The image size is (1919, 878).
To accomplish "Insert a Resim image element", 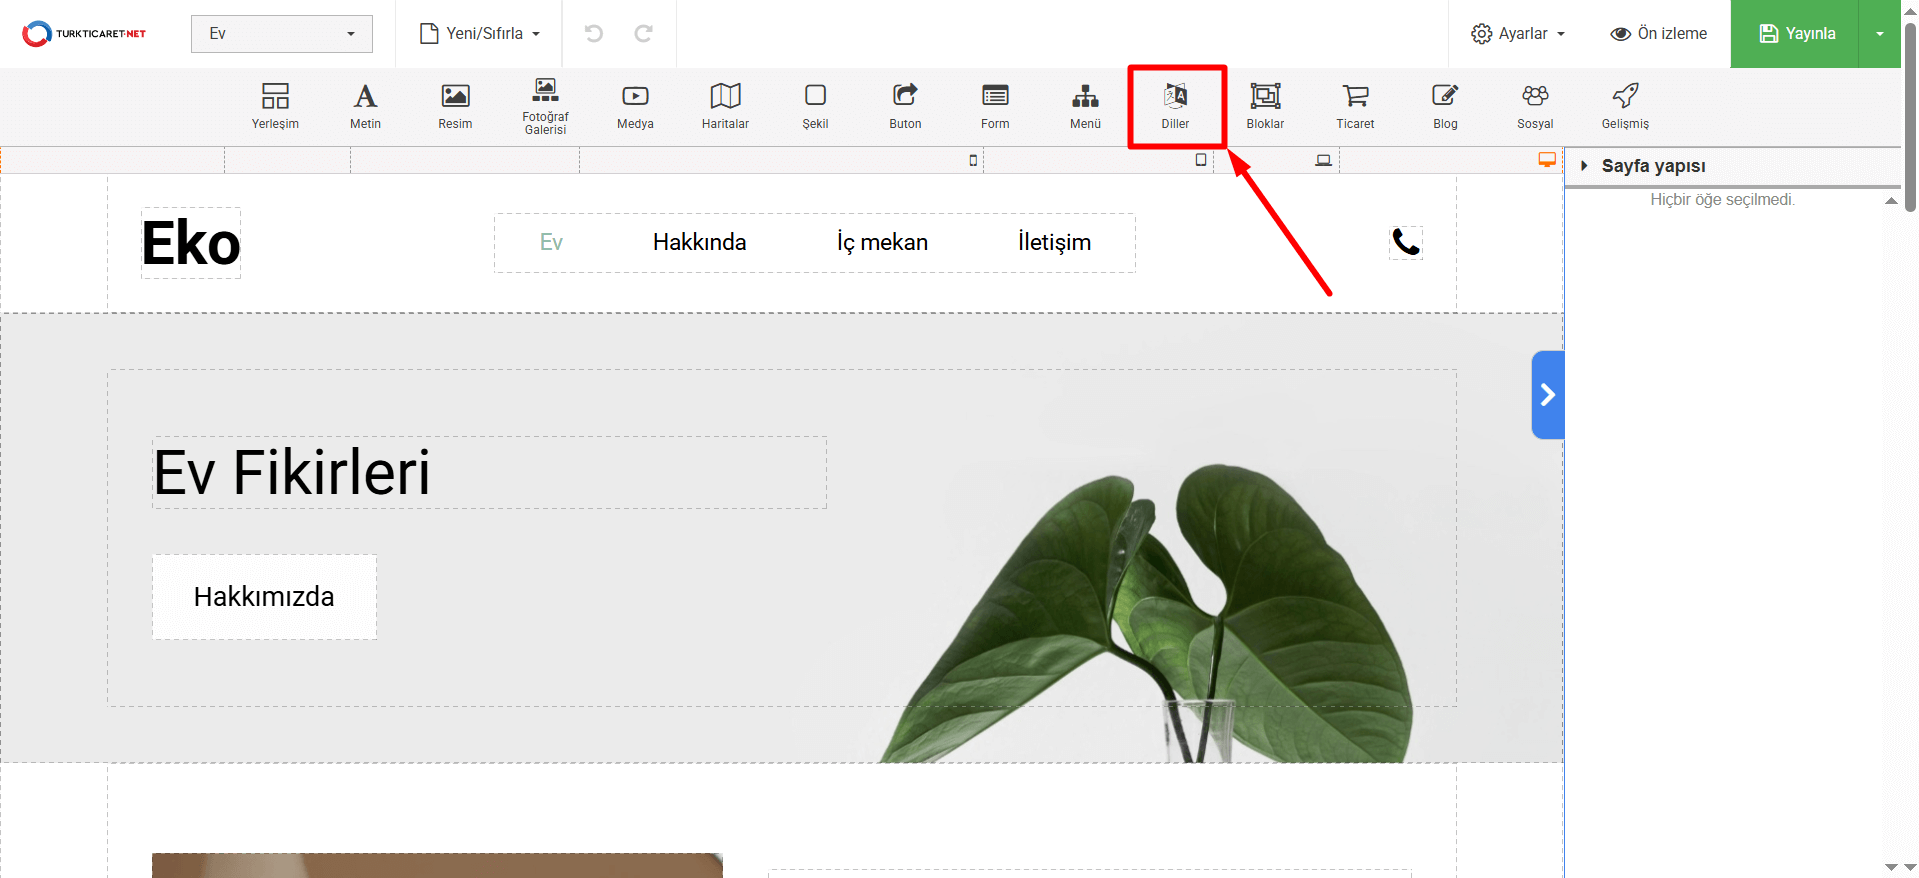I will coord(455,106).
